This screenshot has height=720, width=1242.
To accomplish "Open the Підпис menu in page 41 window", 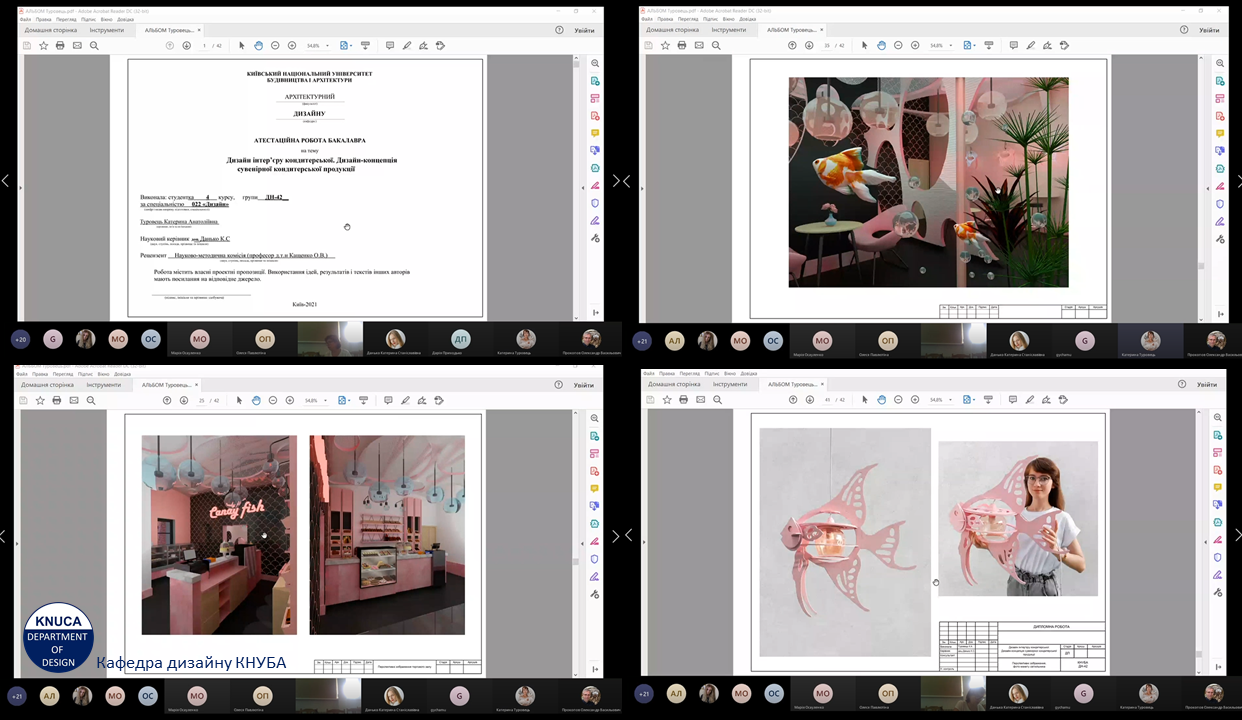I will 713,374.
